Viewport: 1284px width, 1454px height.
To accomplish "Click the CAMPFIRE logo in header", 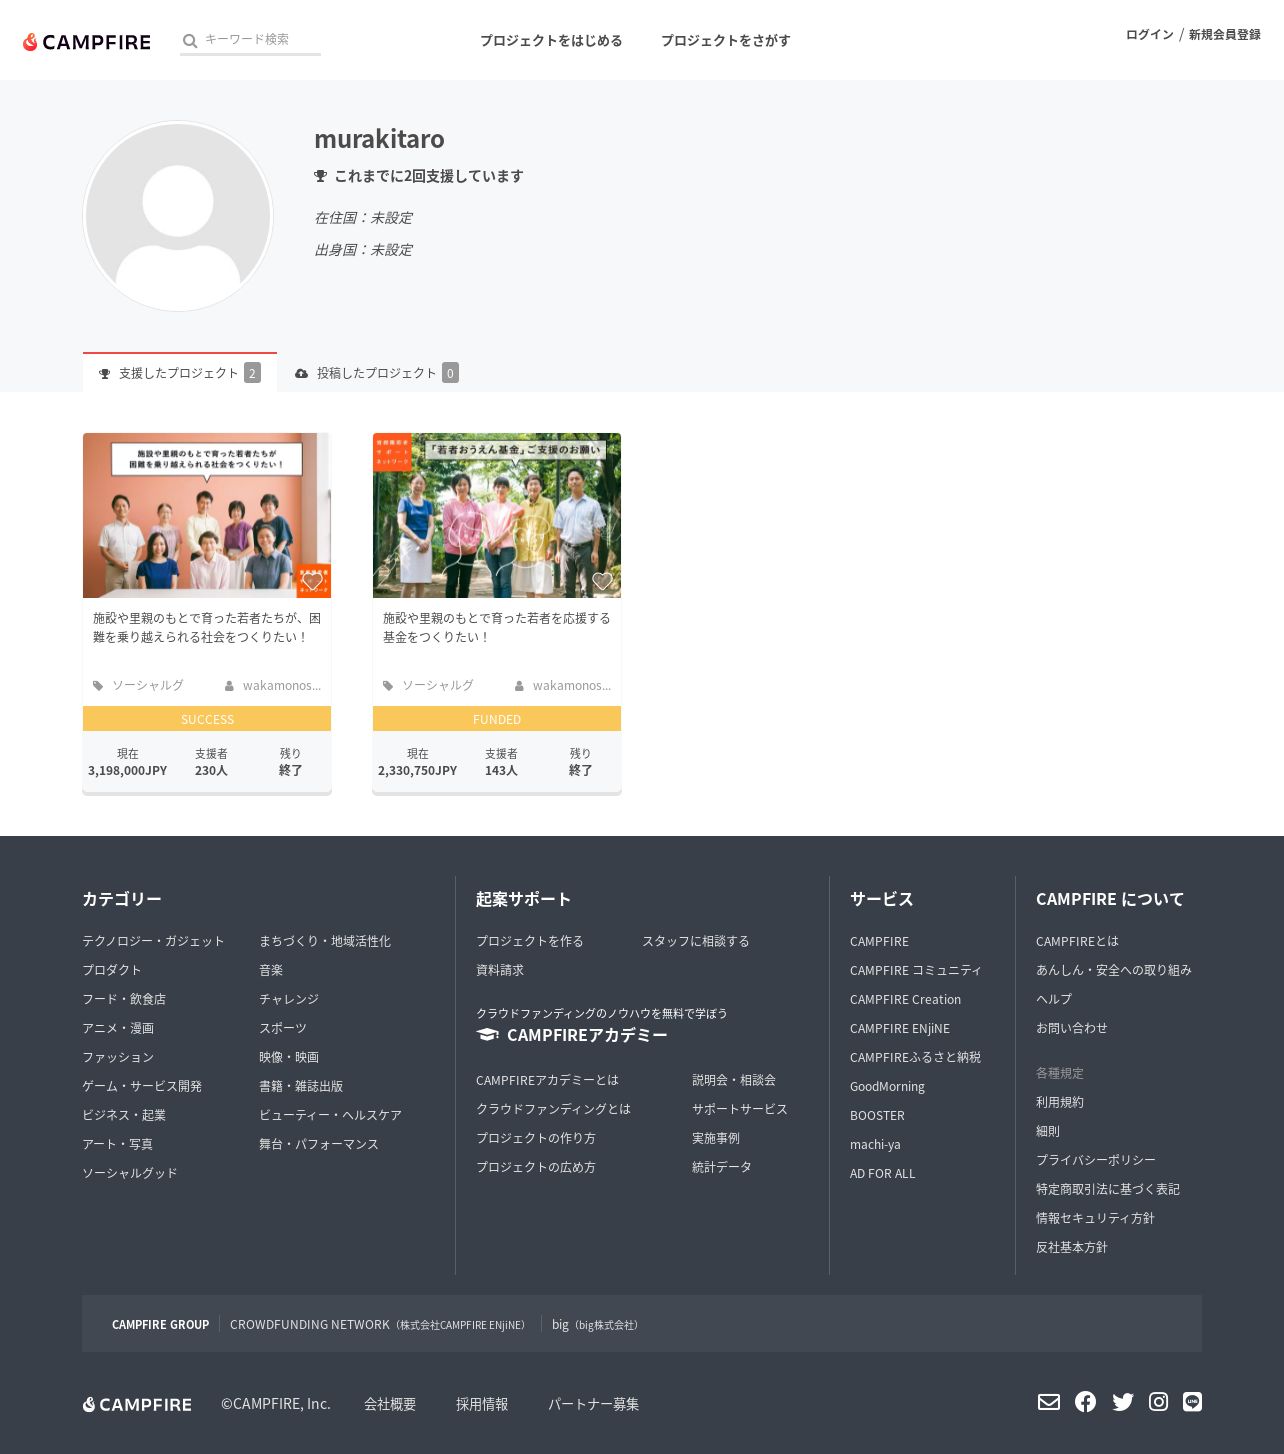I will 87,42.
